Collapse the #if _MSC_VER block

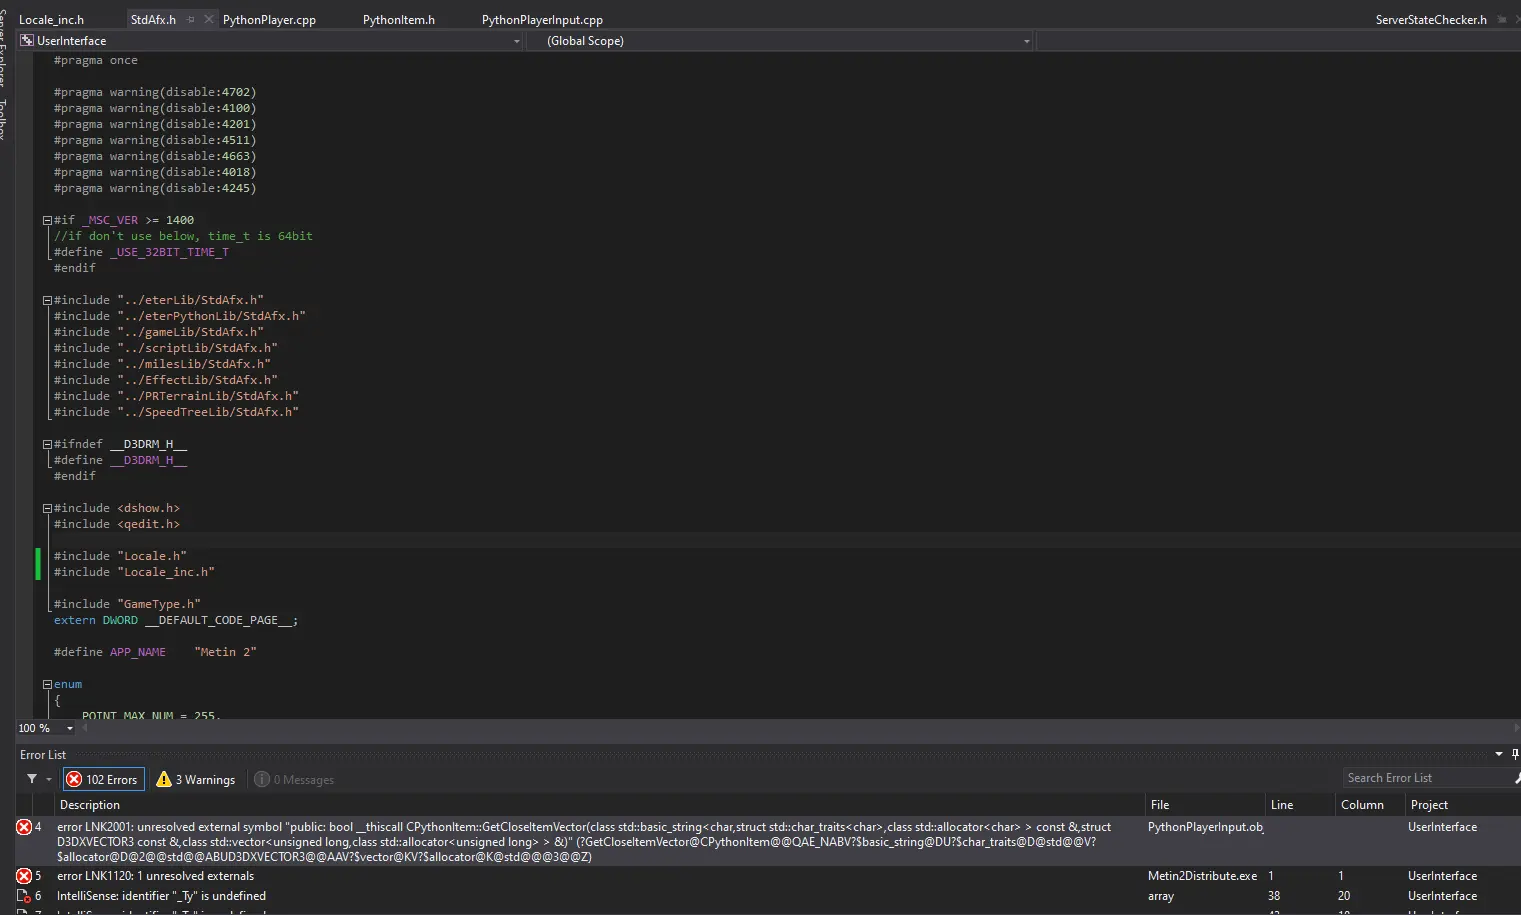pos(47,220)
